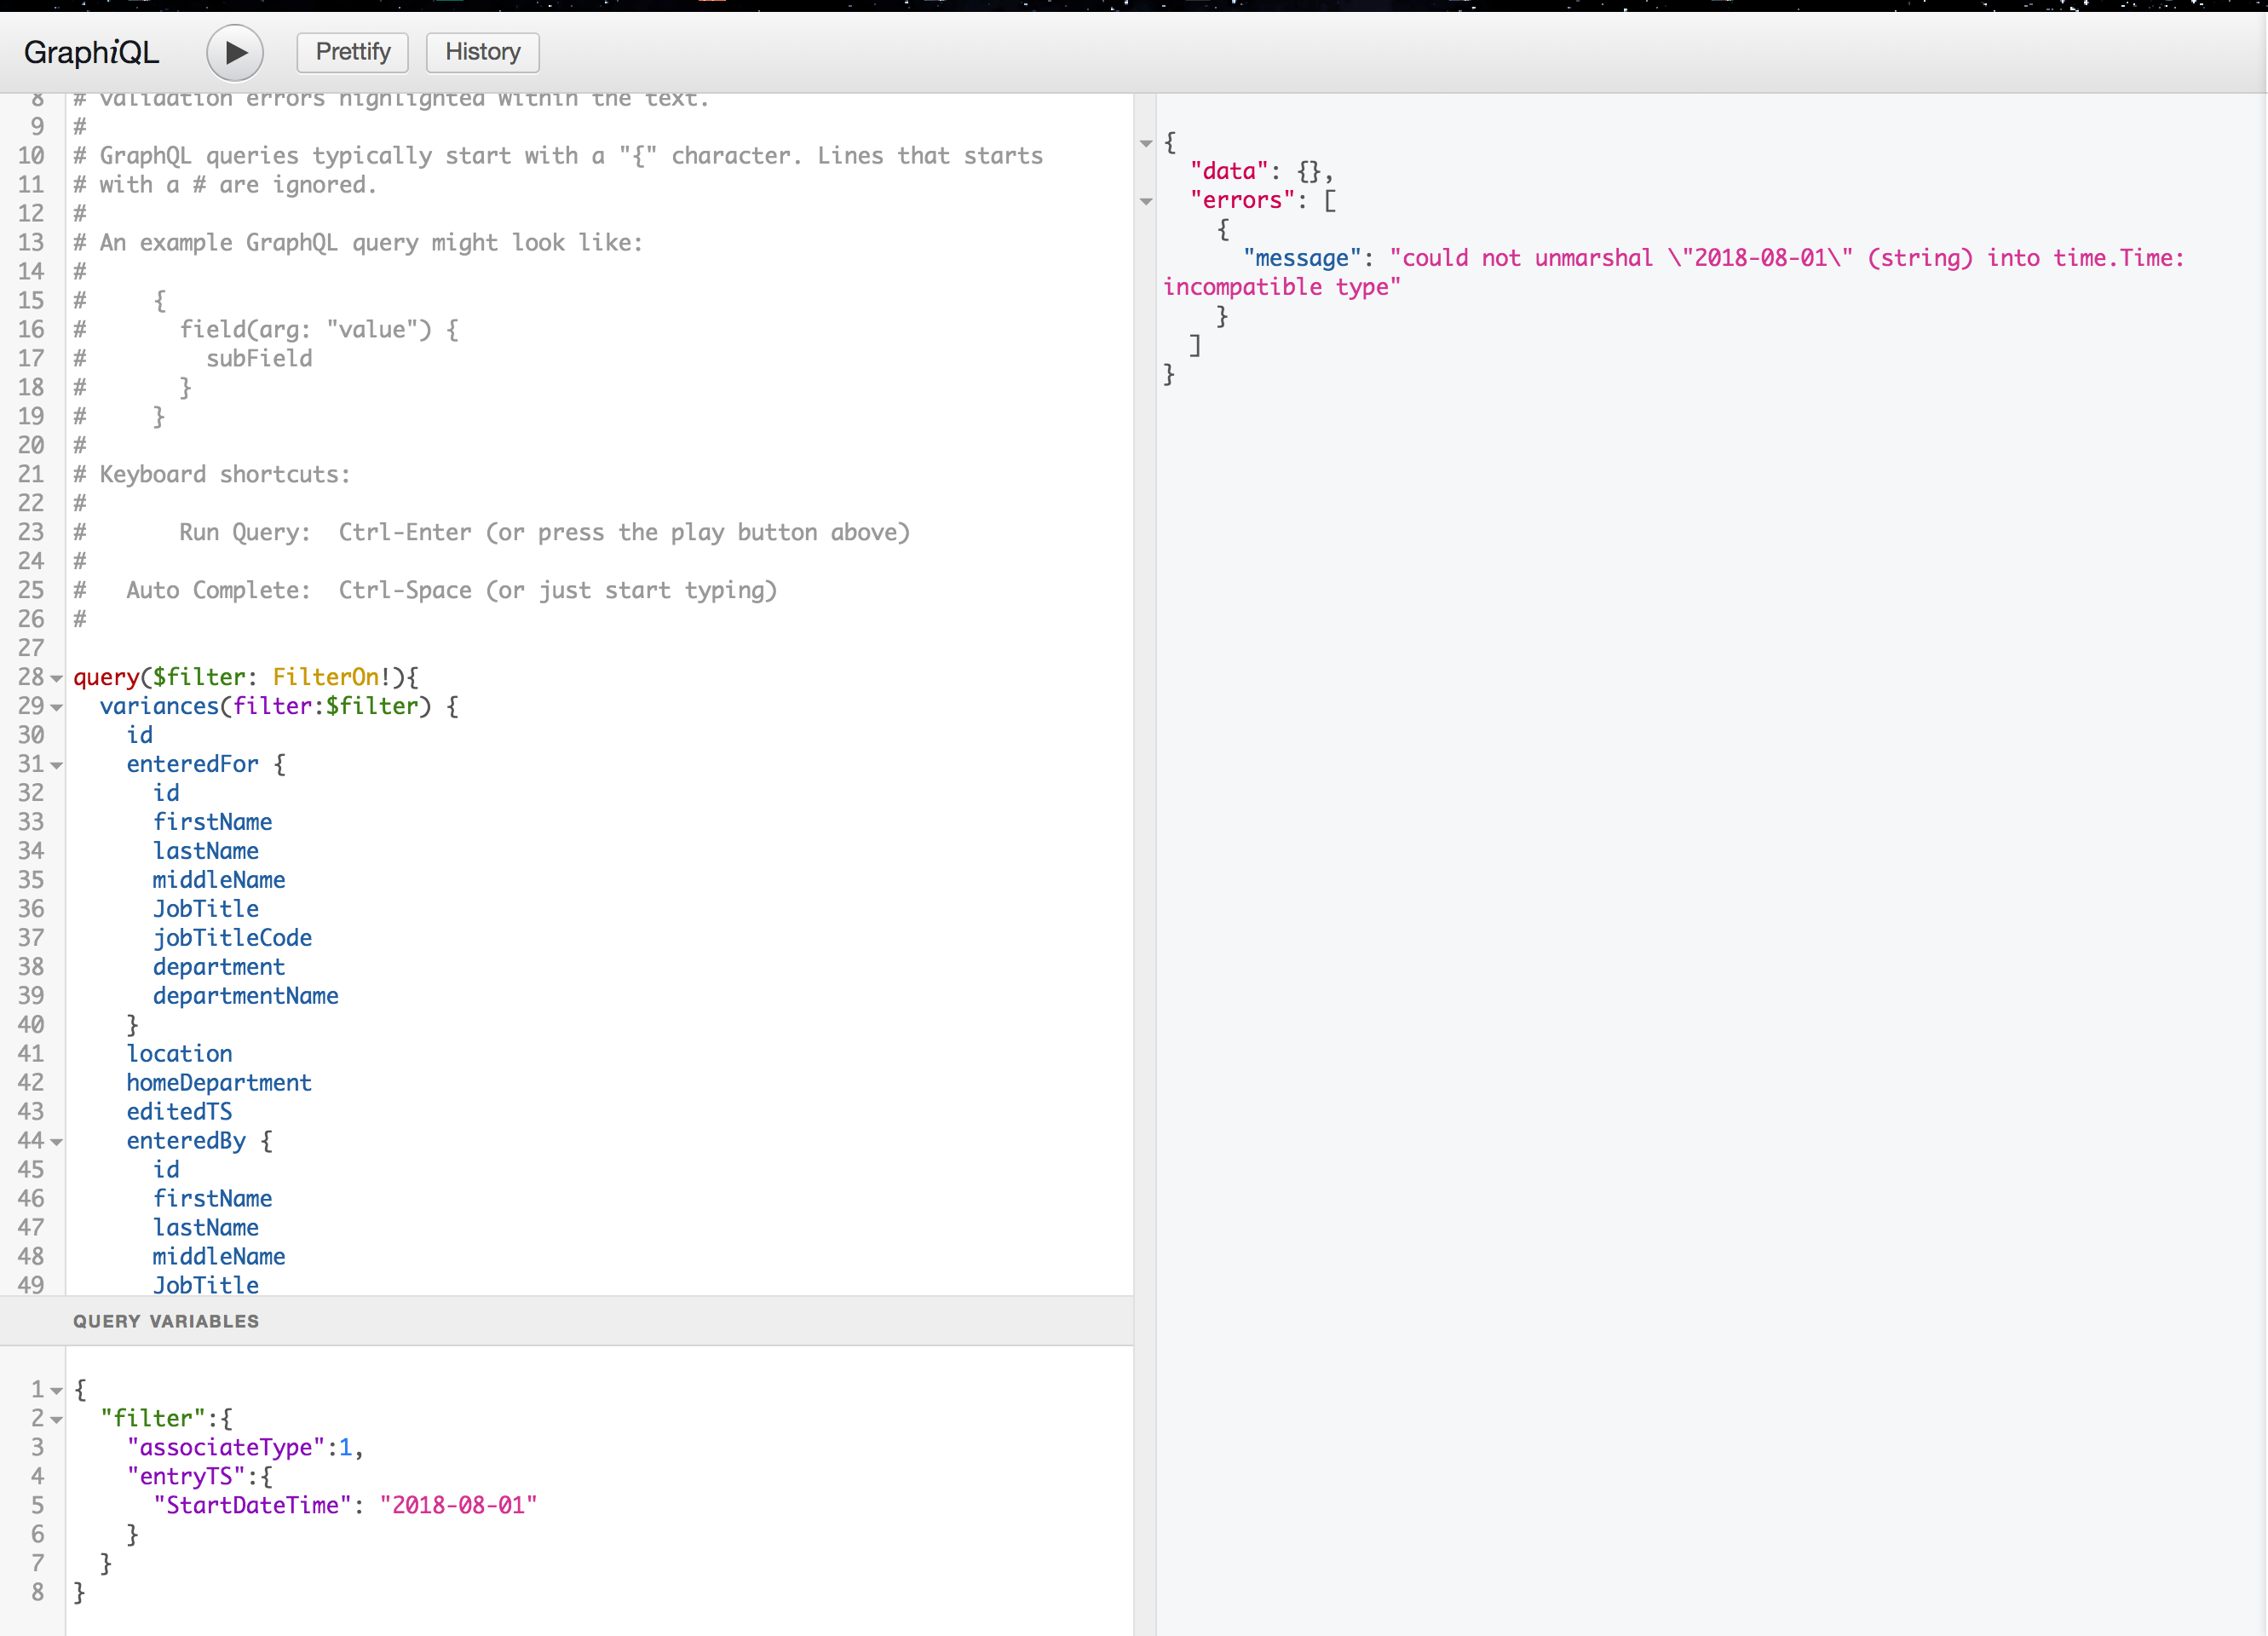
Task: Collapse the enteredFor block fold arrow
Action: click(57, 766)
